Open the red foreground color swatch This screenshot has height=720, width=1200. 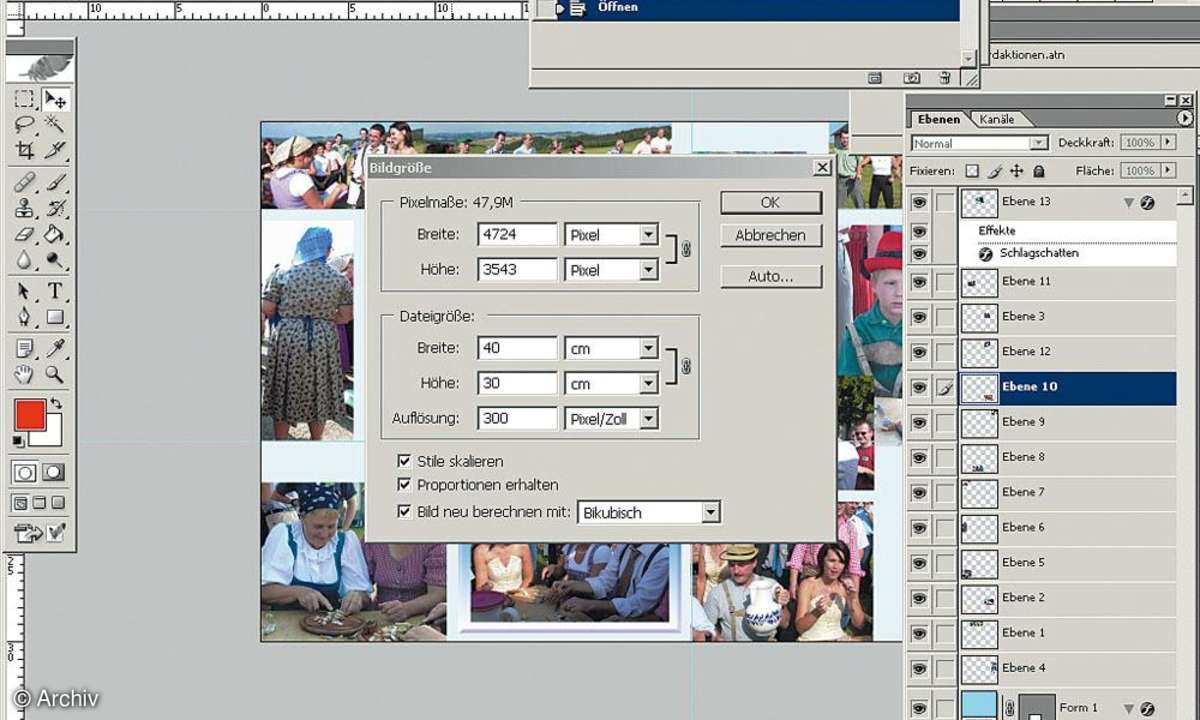(x=29, y=414)
